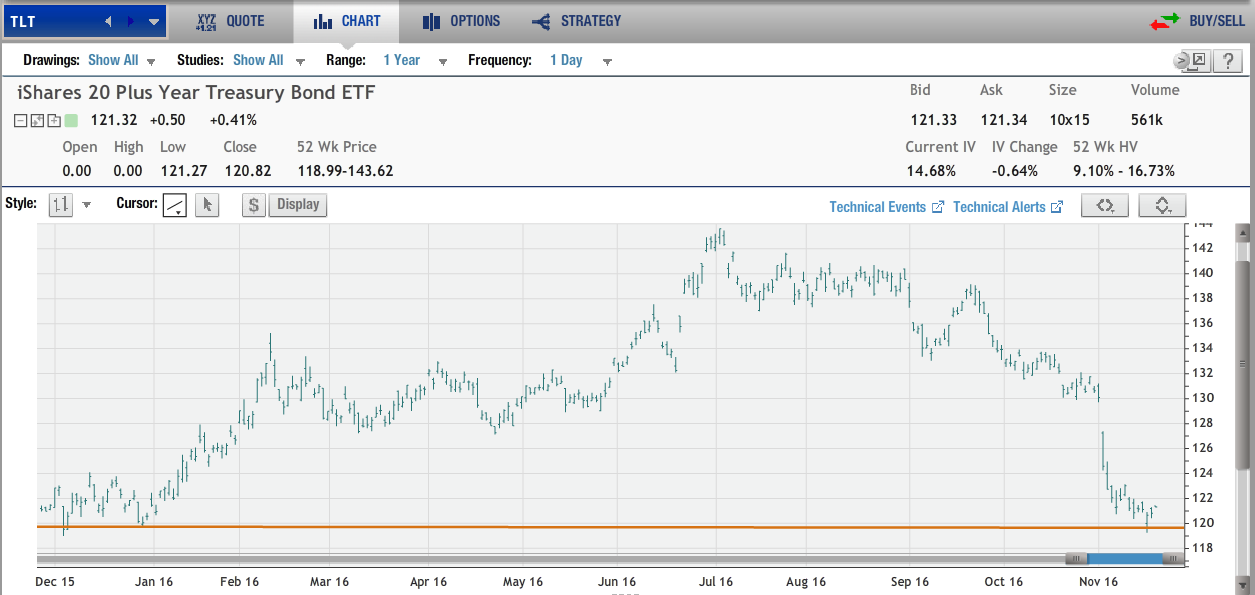Click the vertical zoom button
Viewport: 1255px width, 595px height.
(1162, 205)
